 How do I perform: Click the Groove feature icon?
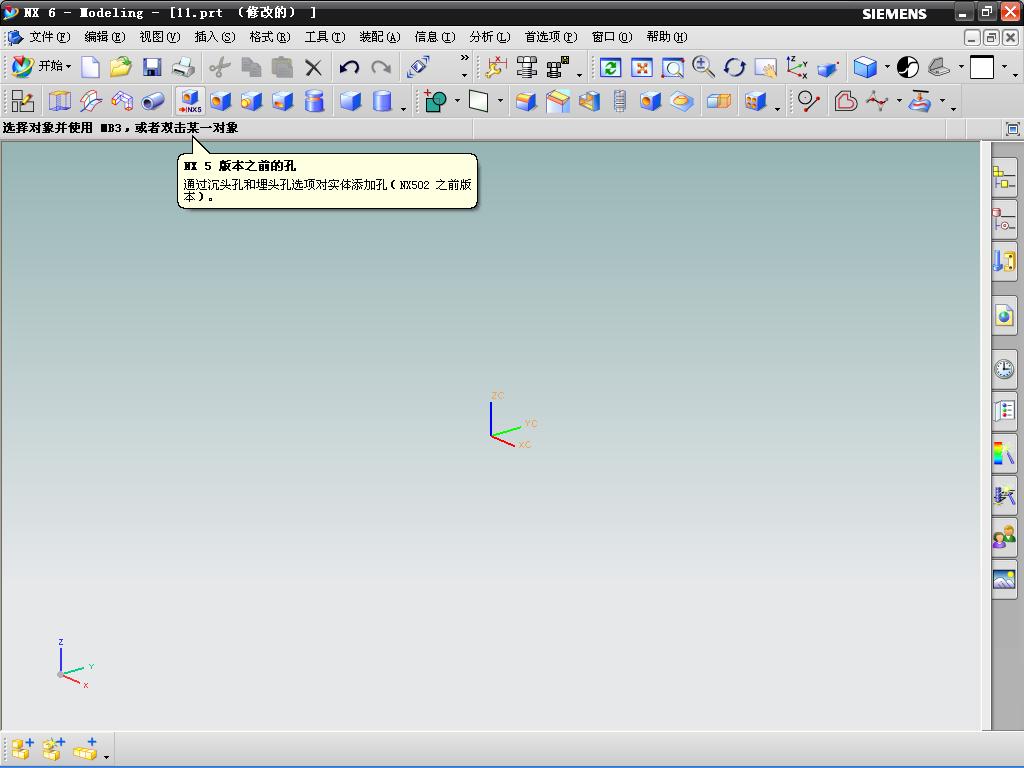(314, 101)
